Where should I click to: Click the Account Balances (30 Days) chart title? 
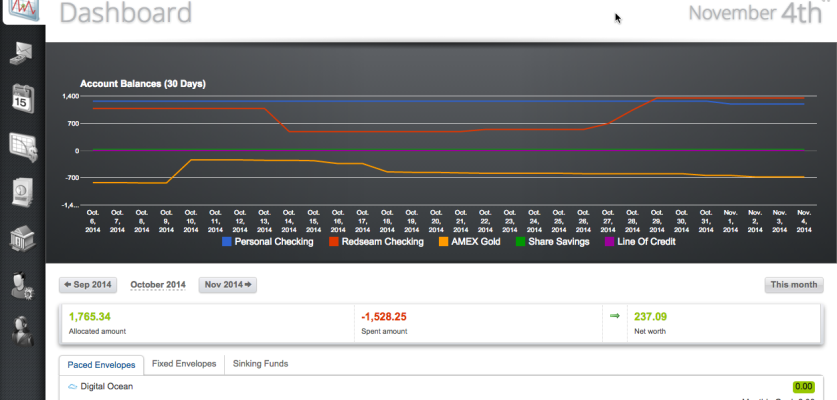point(143,84)
